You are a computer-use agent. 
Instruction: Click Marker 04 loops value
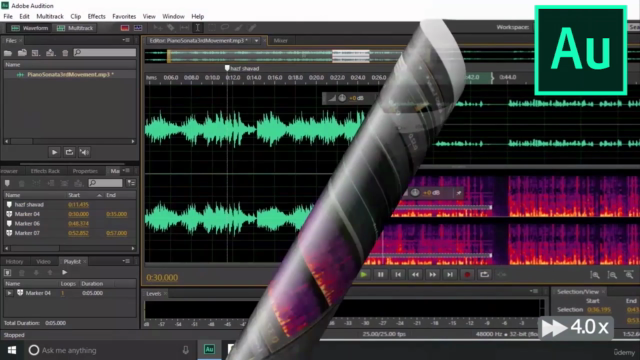pos(62,293)
